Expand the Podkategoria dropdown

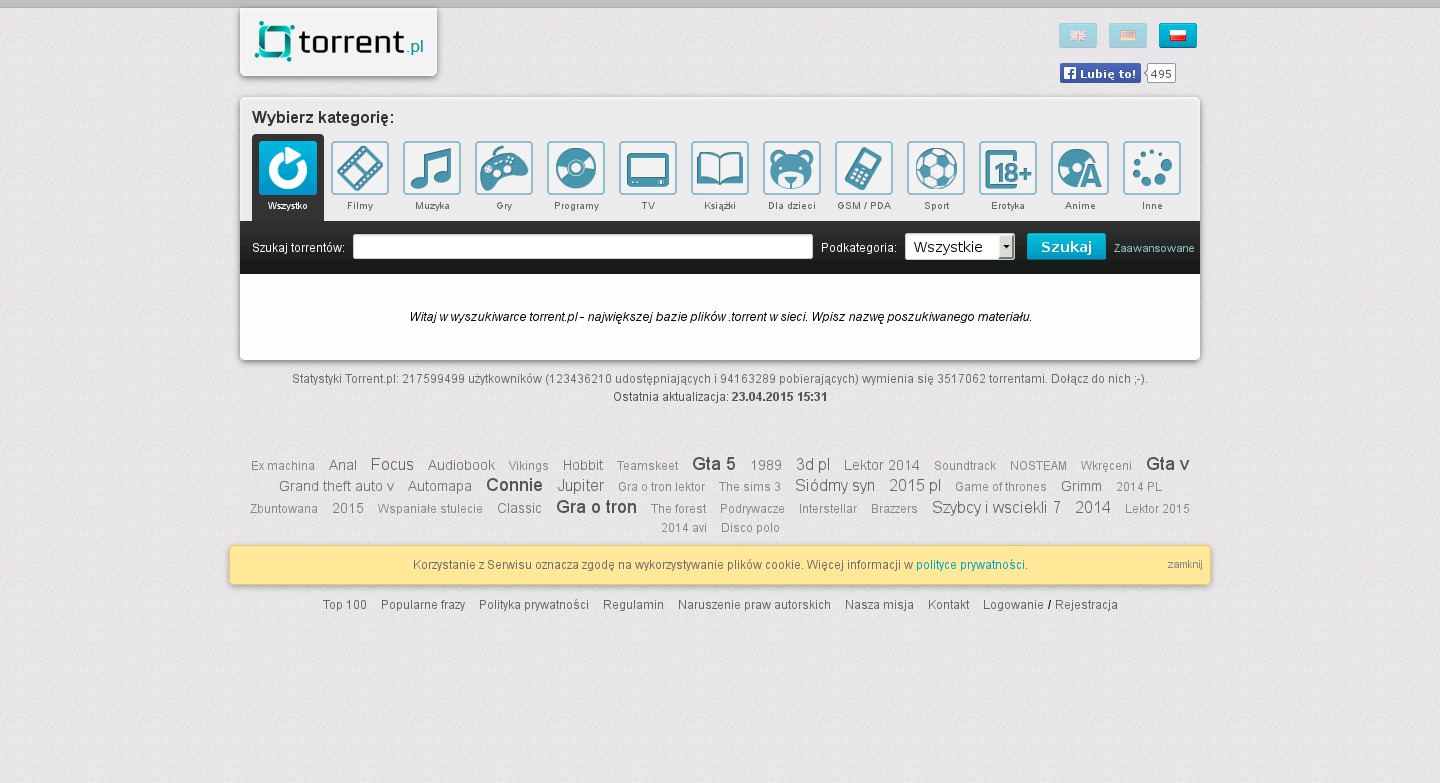coord(959,247)
